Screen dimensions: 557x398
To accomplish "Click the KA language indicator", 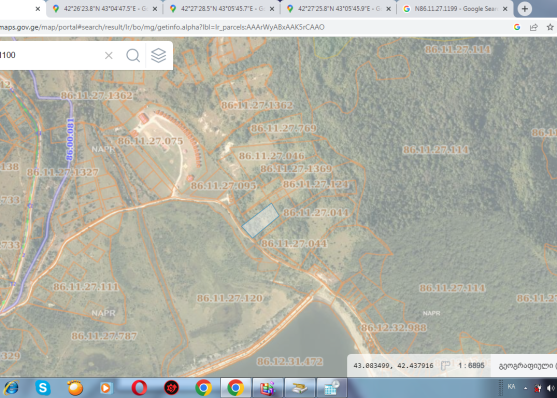I will pyautogui.click(x=511, y=387).
